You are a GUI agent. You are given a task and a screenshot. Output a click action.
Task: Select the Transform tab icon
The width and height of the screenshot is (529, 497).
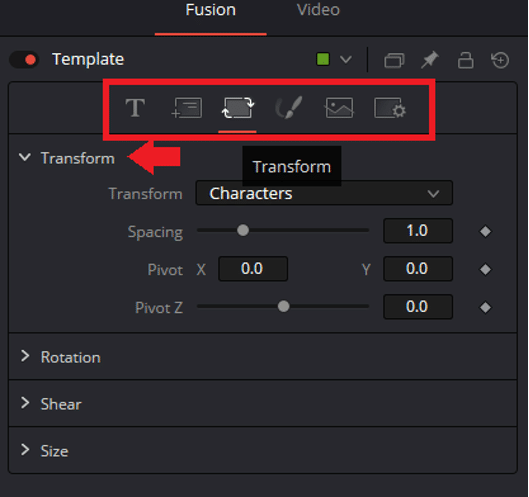pyautogui.click(x=238, y=108)
